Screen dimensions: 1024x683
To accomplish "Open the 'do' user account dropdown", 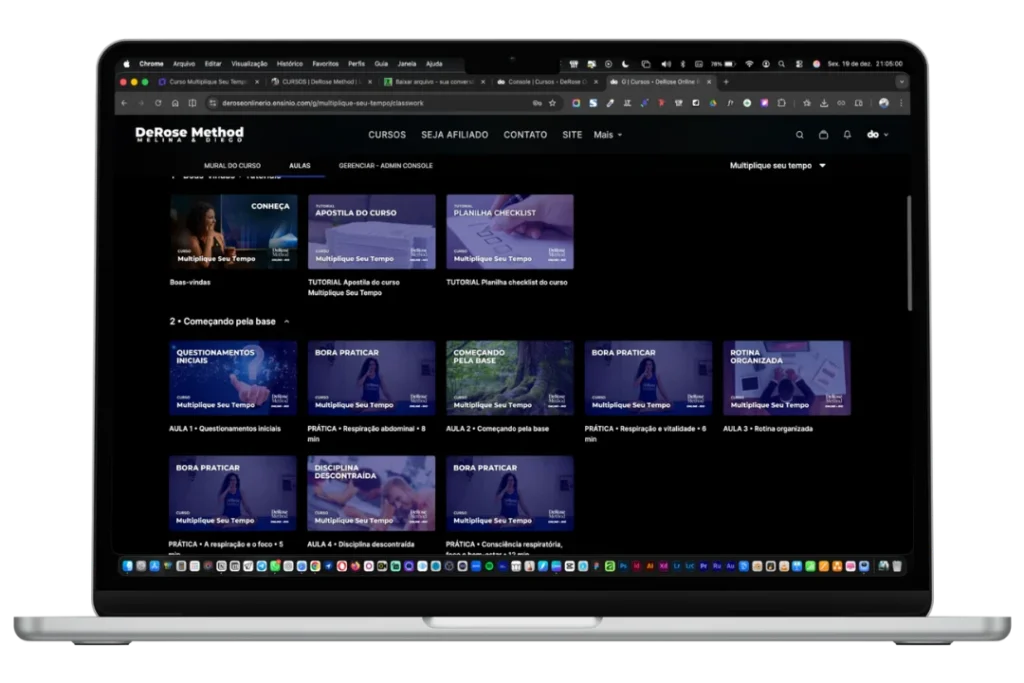I will 877,135.
